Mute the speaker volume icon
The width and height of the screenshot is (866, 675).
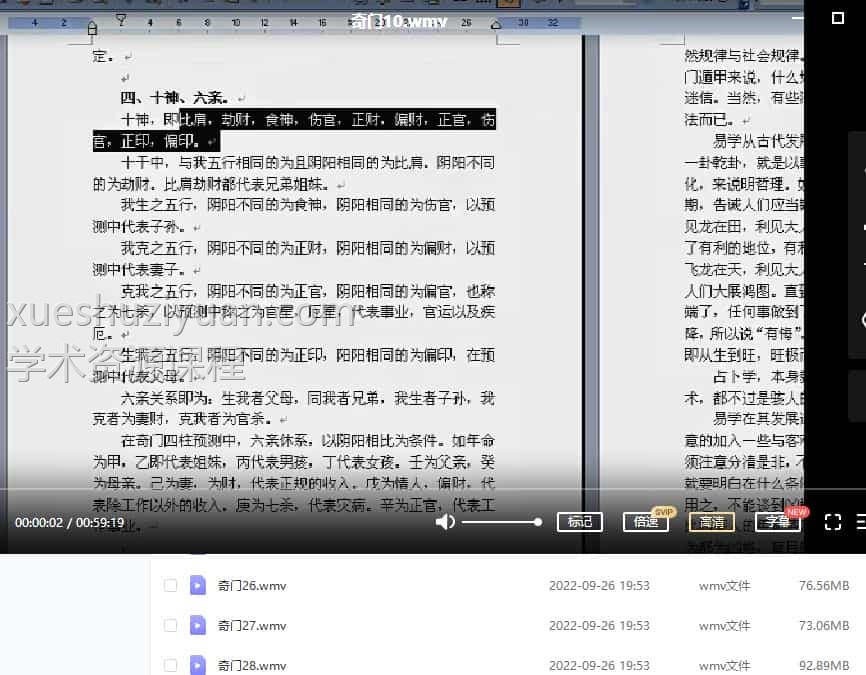pos(444,521)
